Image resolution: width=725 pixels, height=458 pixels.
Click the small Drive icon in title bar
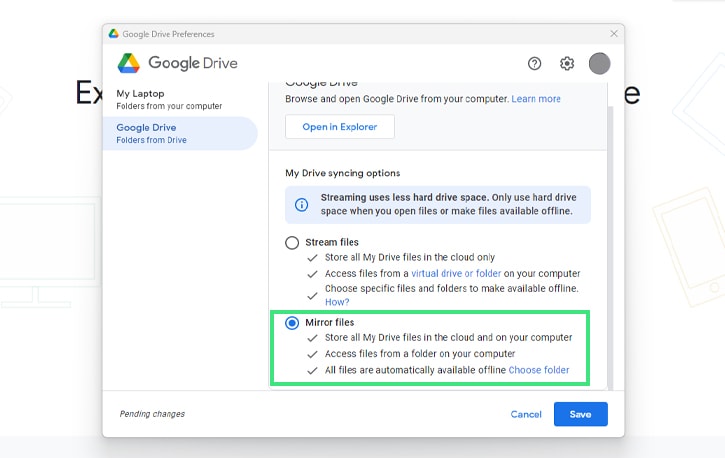(x=113, y=34)
